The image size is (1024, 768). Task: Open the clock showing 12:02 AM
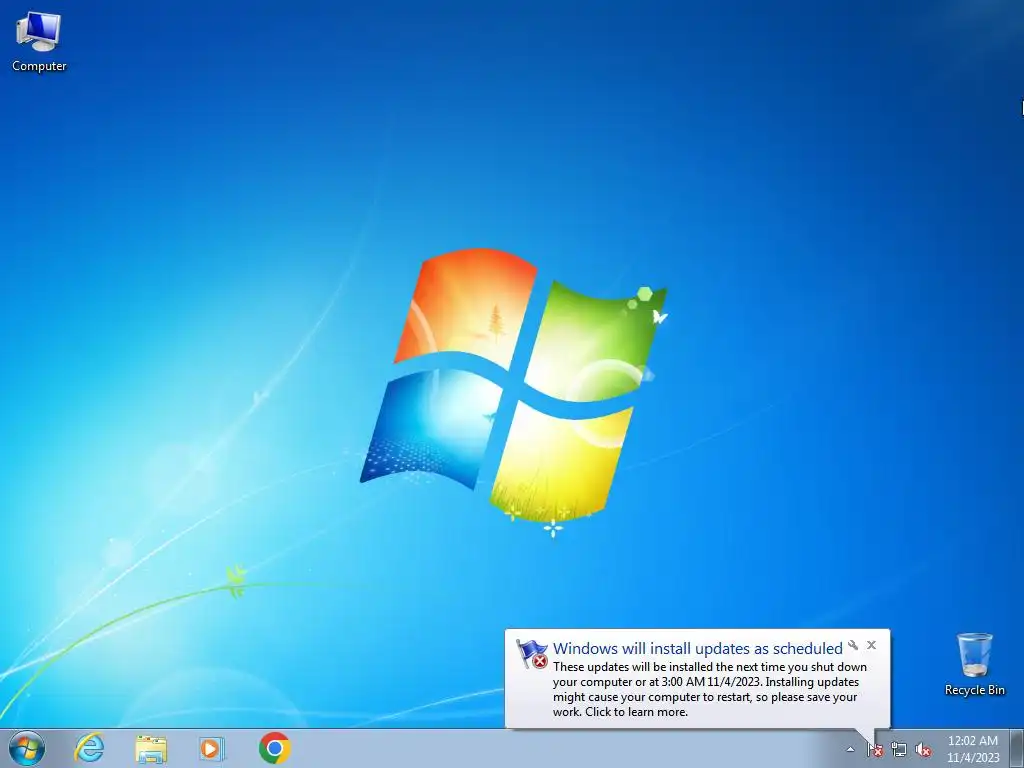tap(973, 749)
